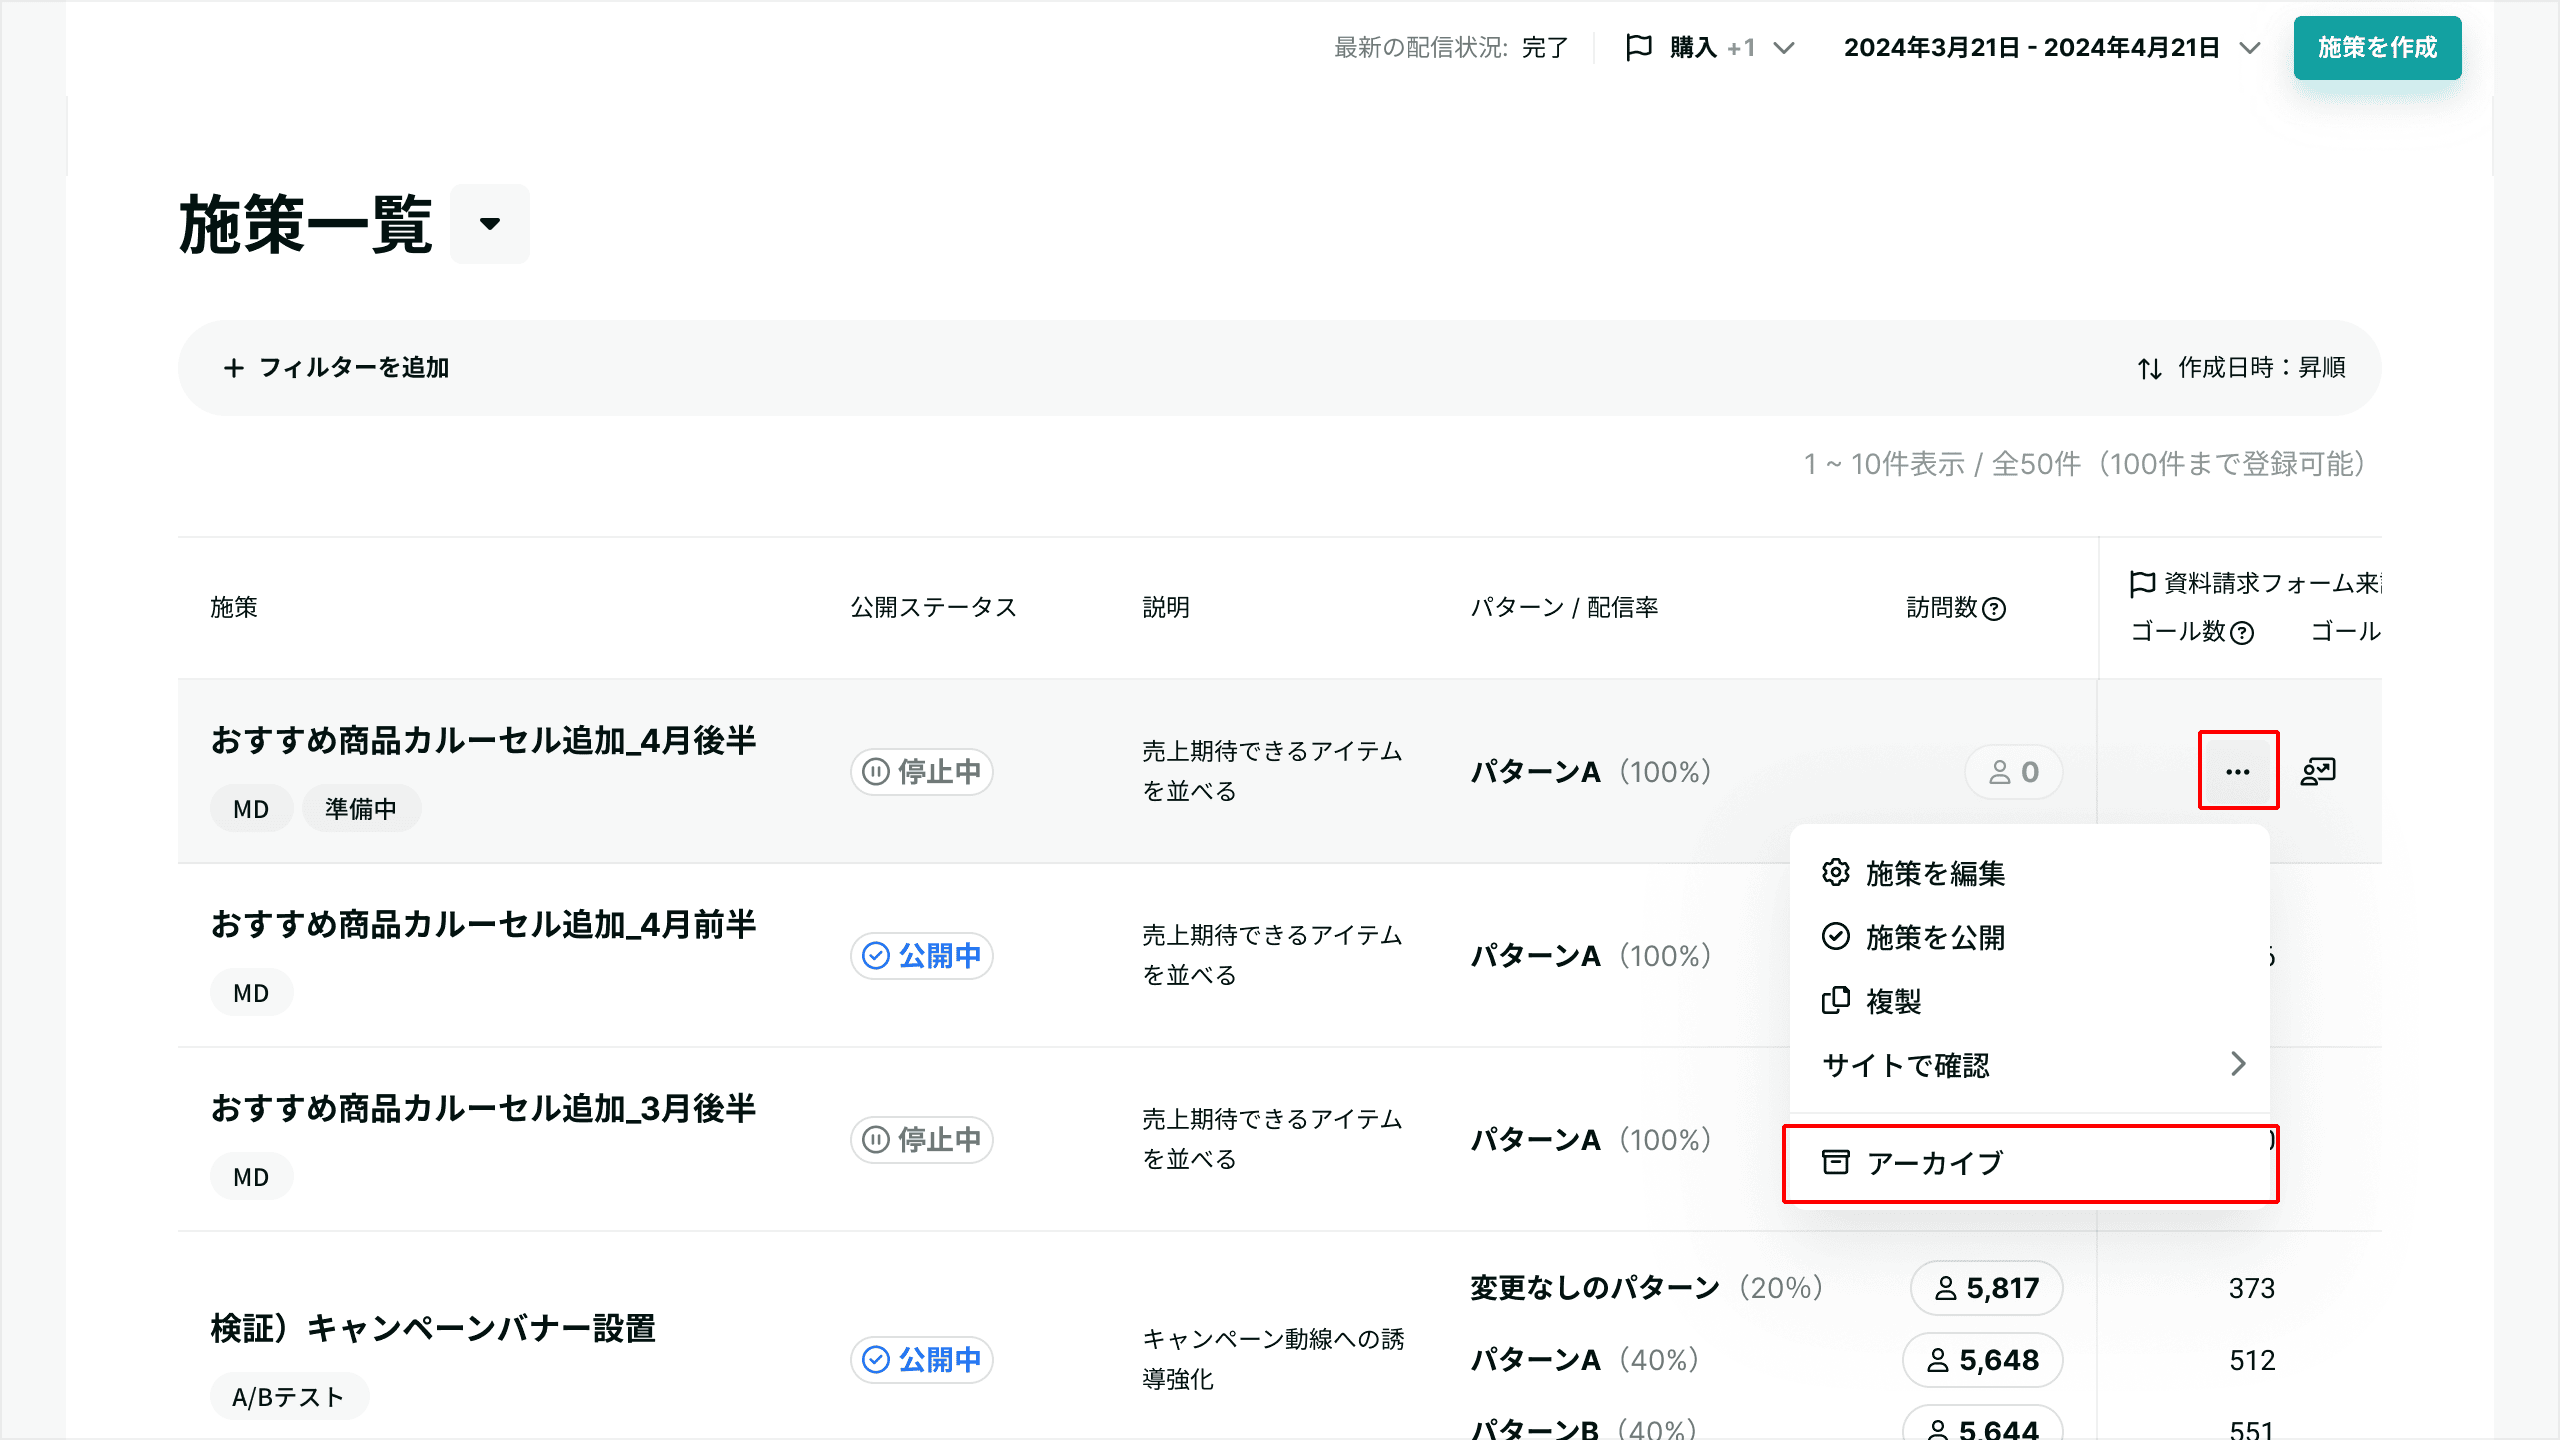Toggle 停止中 status of 4月後半 campaign
This screenshot has width=2560, height=1440.
pyautogui.click(x=921, y=771)
